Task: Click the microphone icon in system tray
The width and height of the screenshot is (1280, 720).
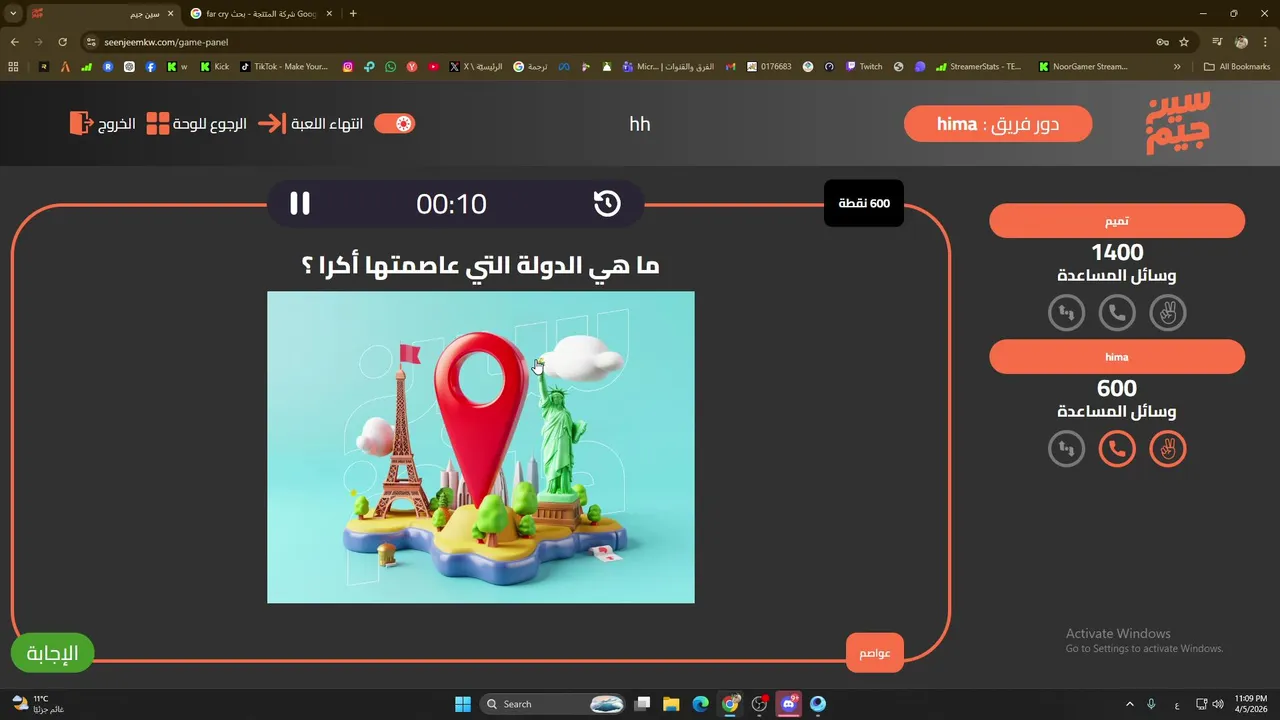Action: point(1152,704)
